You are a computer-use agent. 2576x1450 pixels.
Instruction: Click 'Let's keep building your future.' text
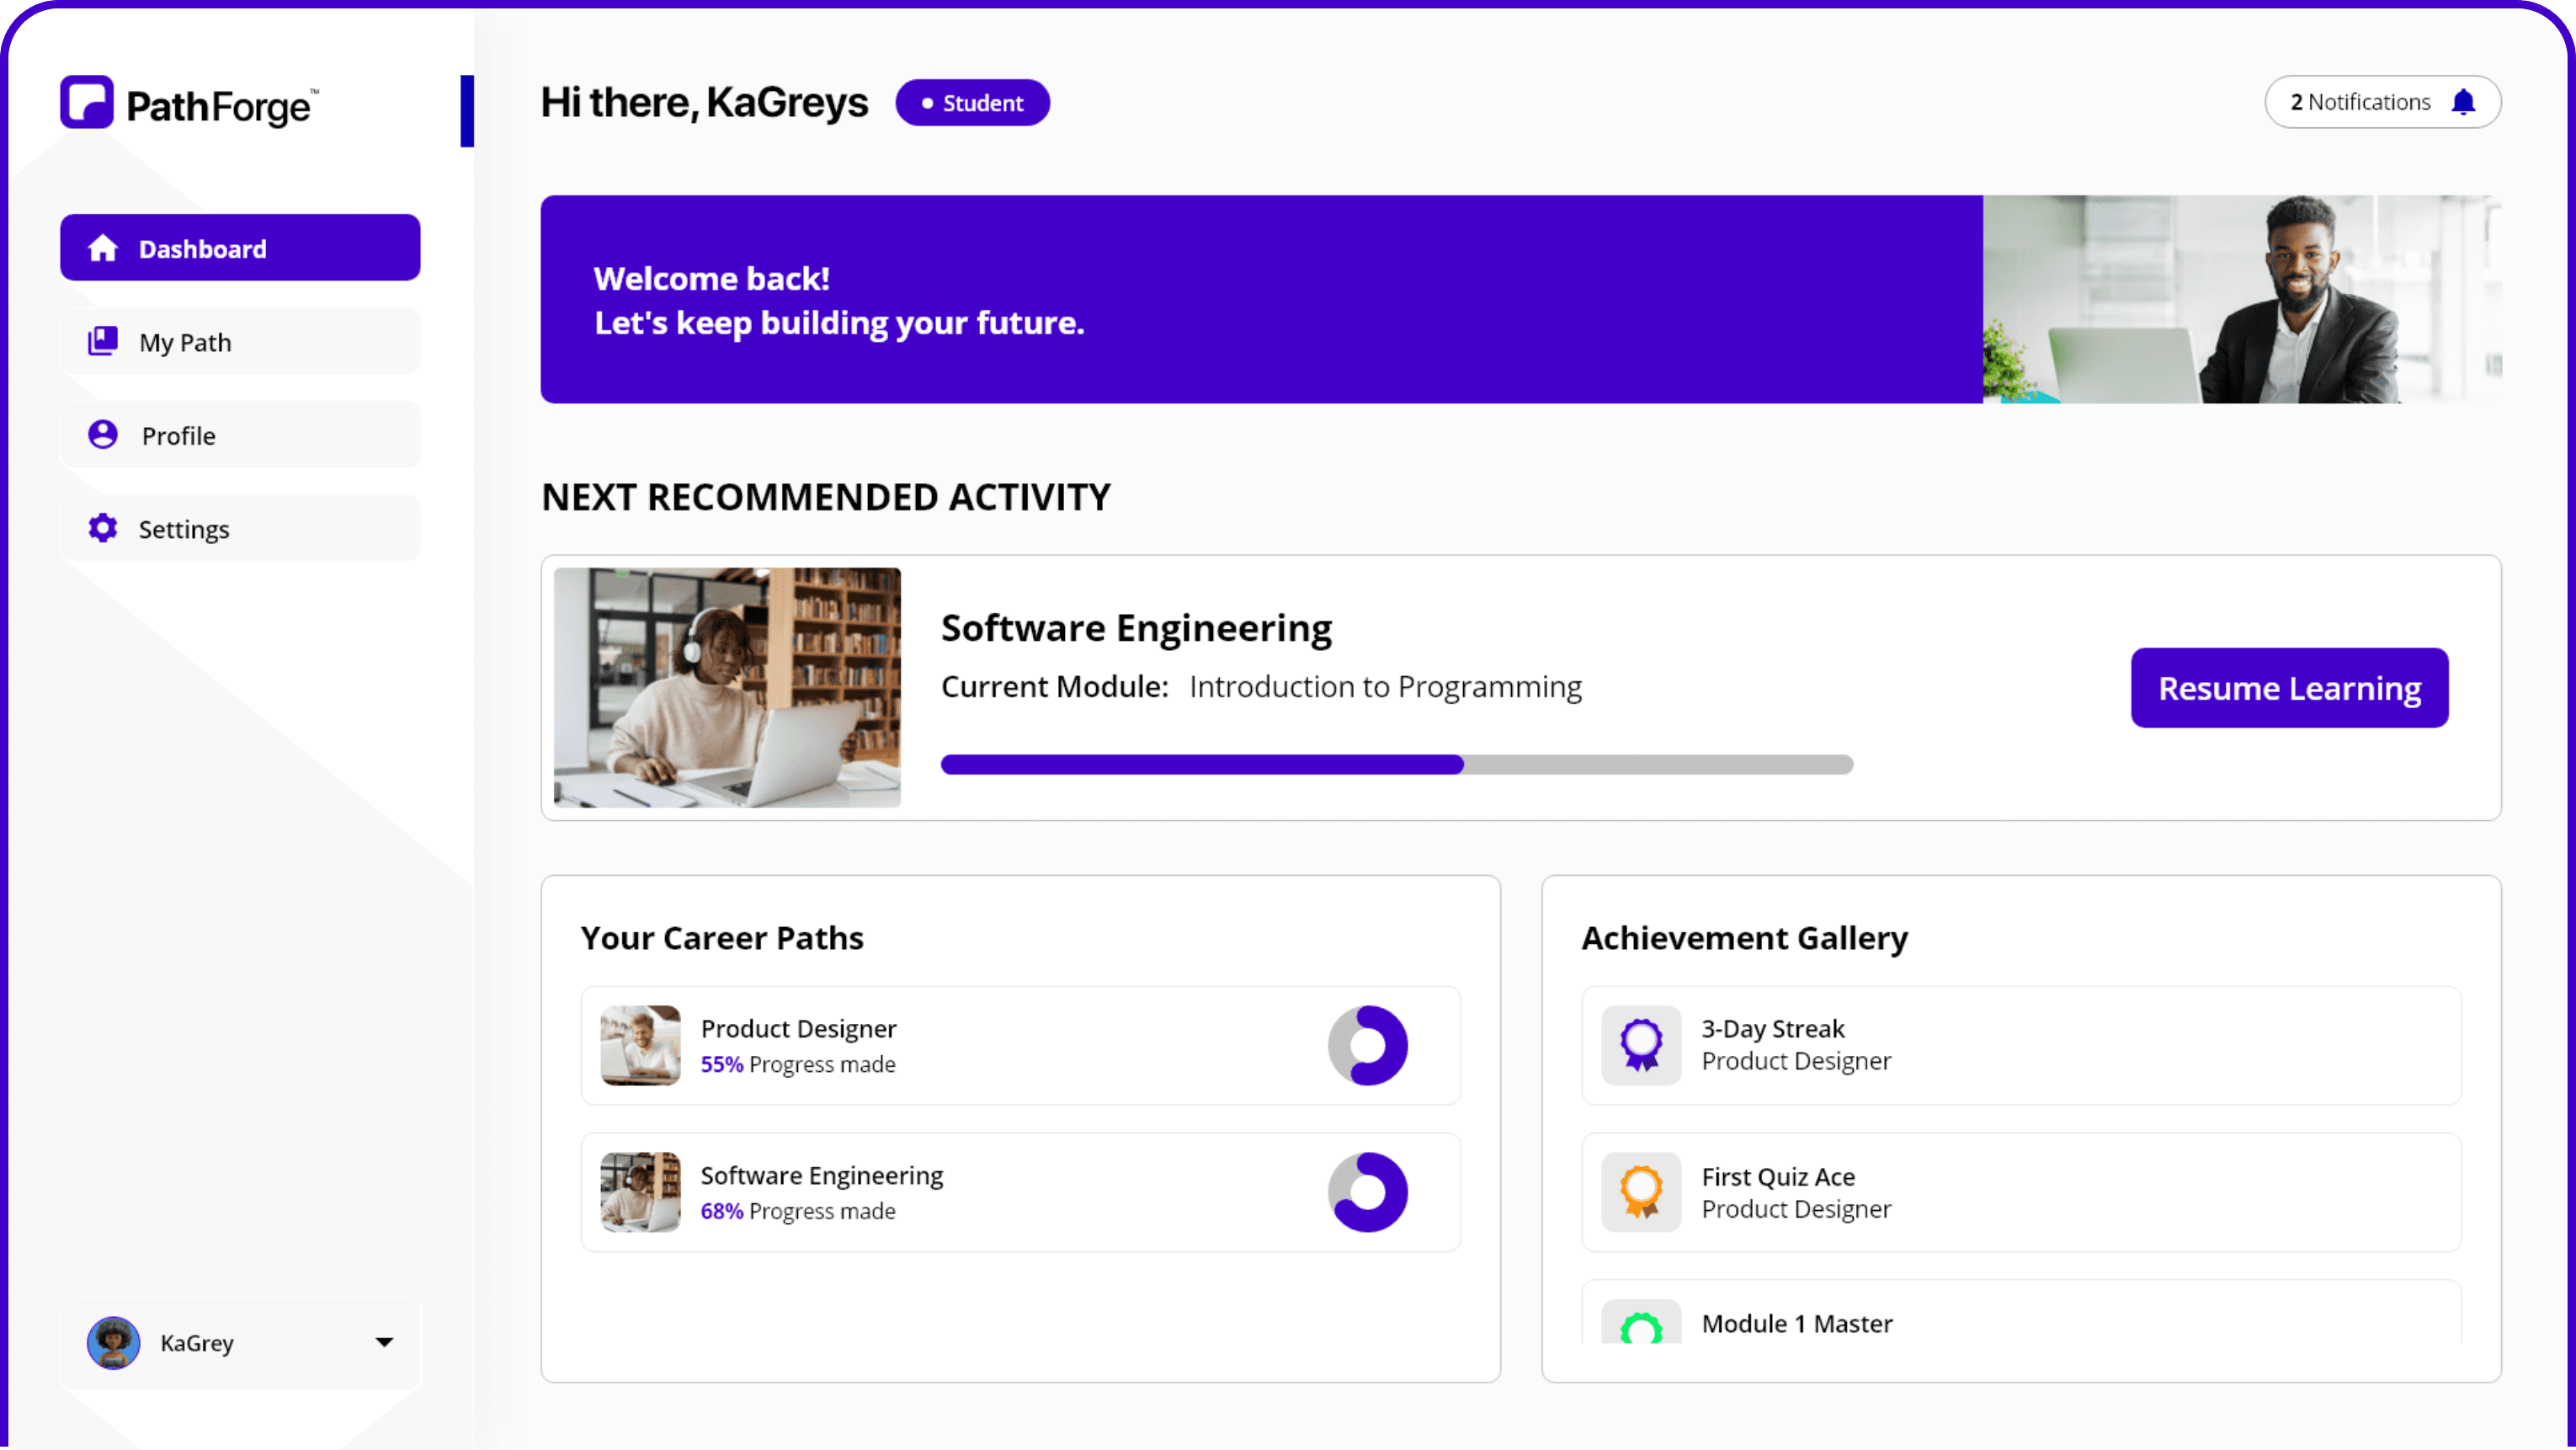point(839,323)
